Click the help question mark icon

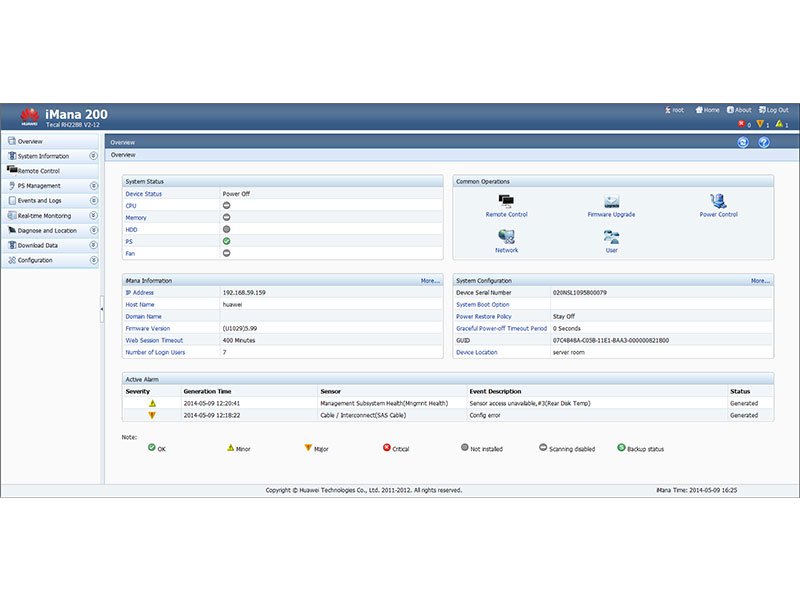(x=763, y=142)
